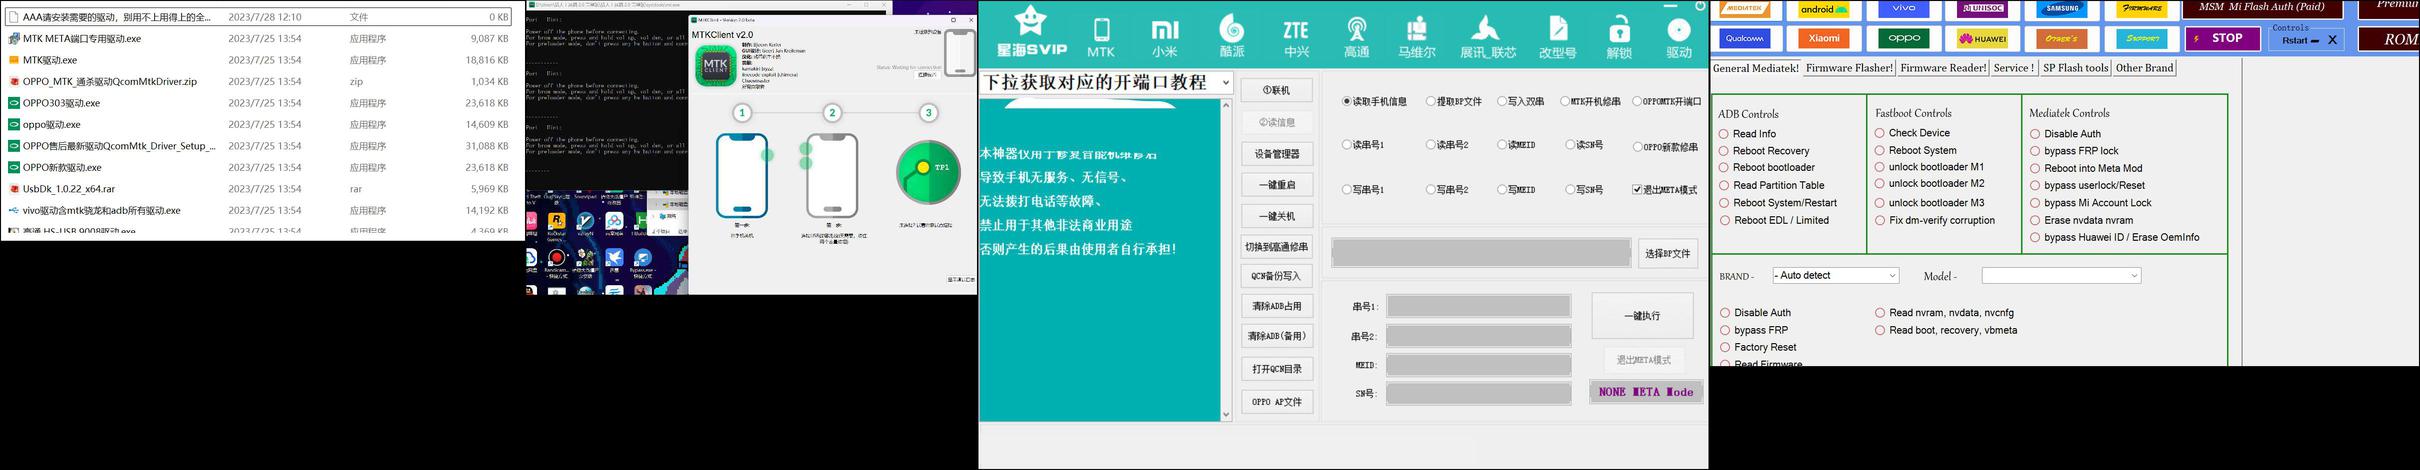Click the 设备管理器 device manager button
2420x470 pixels.
(1276, 154)
